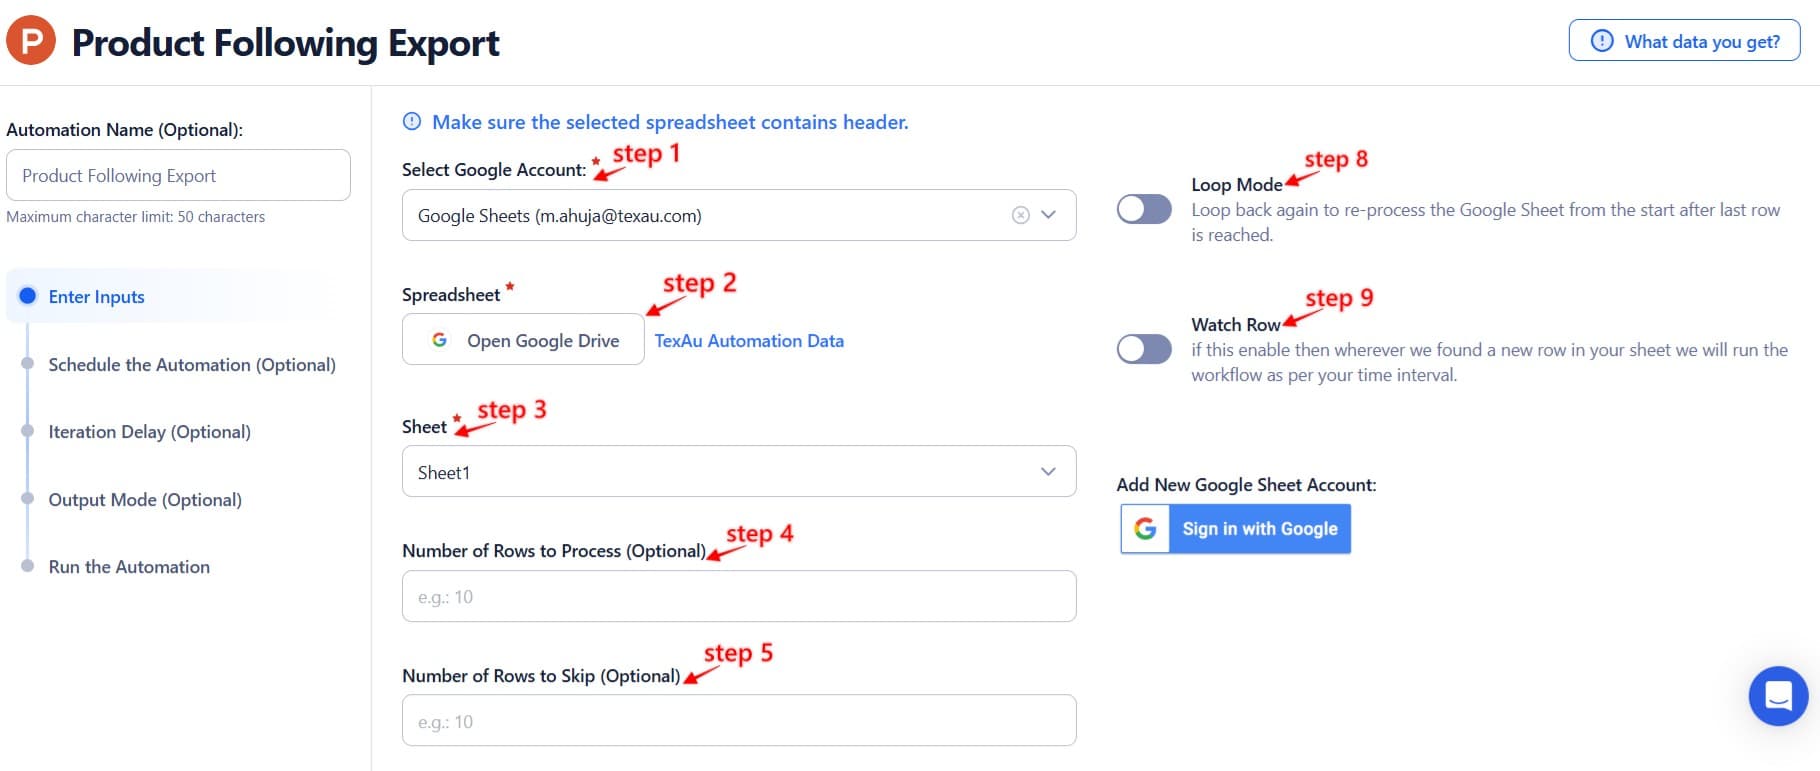
Task: Expand the Sheet1 dropdown
Action: click(x=1047, y=471)
